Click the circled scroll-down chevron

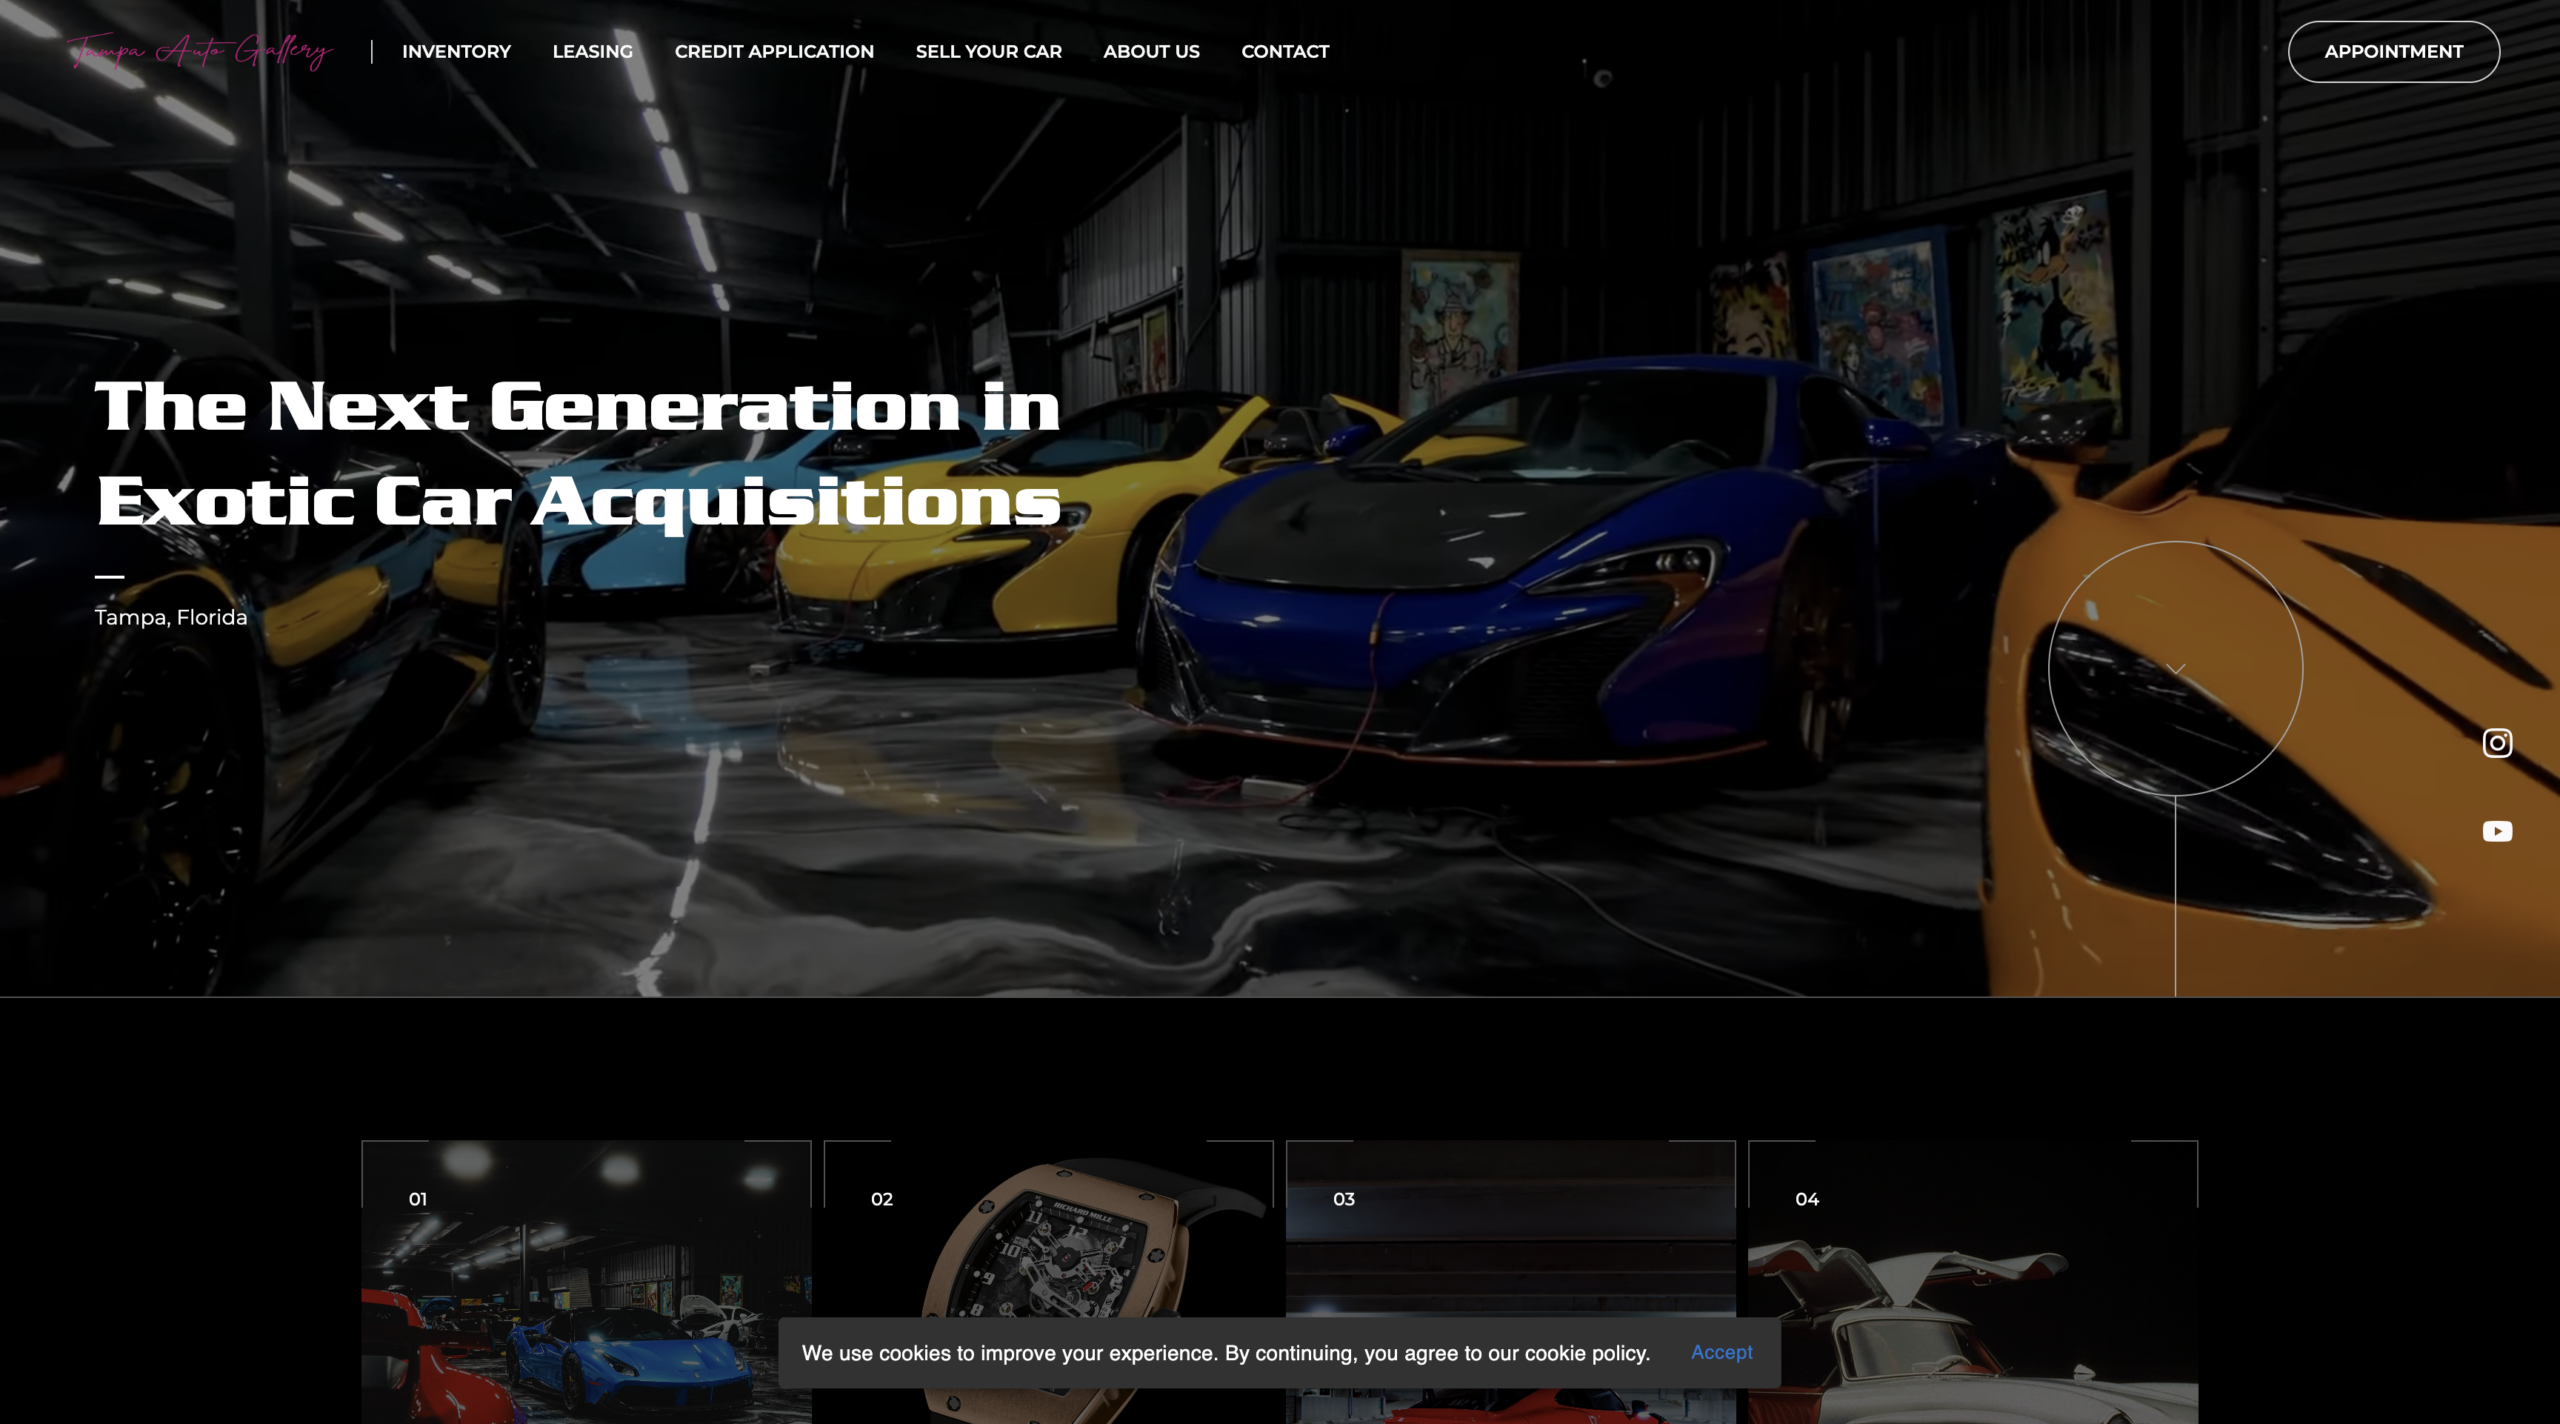[x=2175, y=669]
